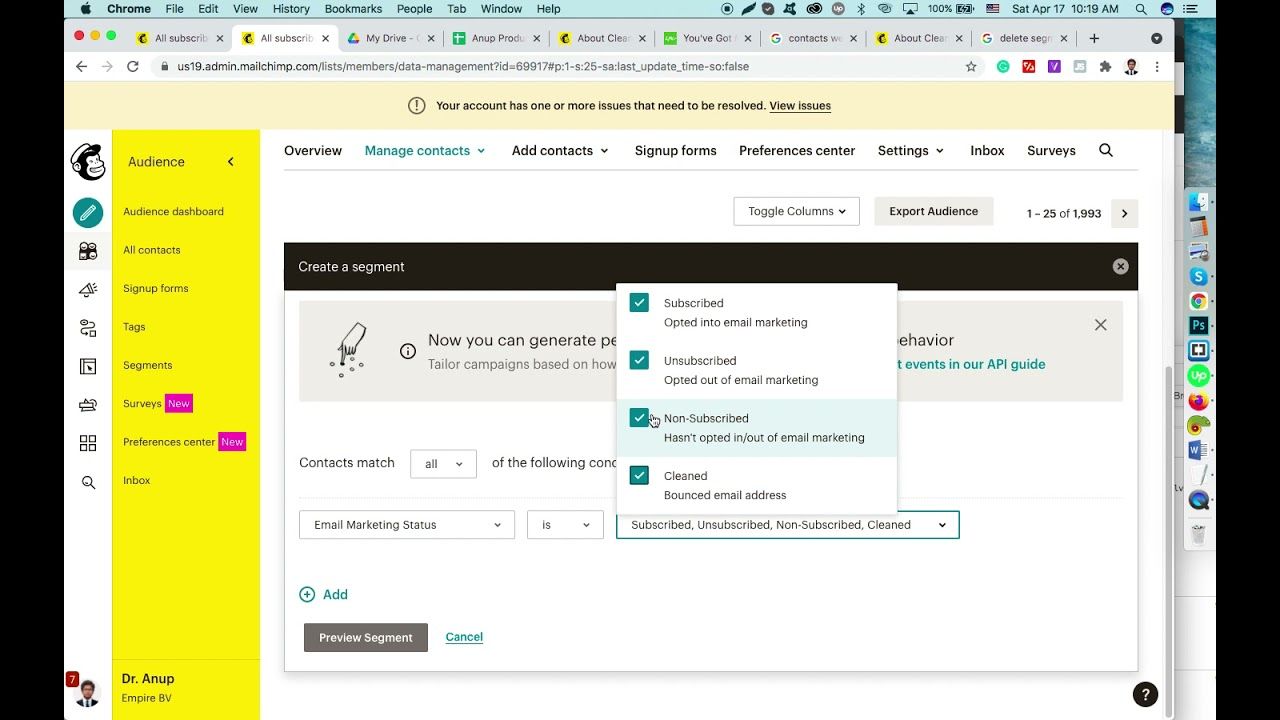Switch to the My Drive browser tab
The image size is (1280, 720).
(x=391, y=38)
